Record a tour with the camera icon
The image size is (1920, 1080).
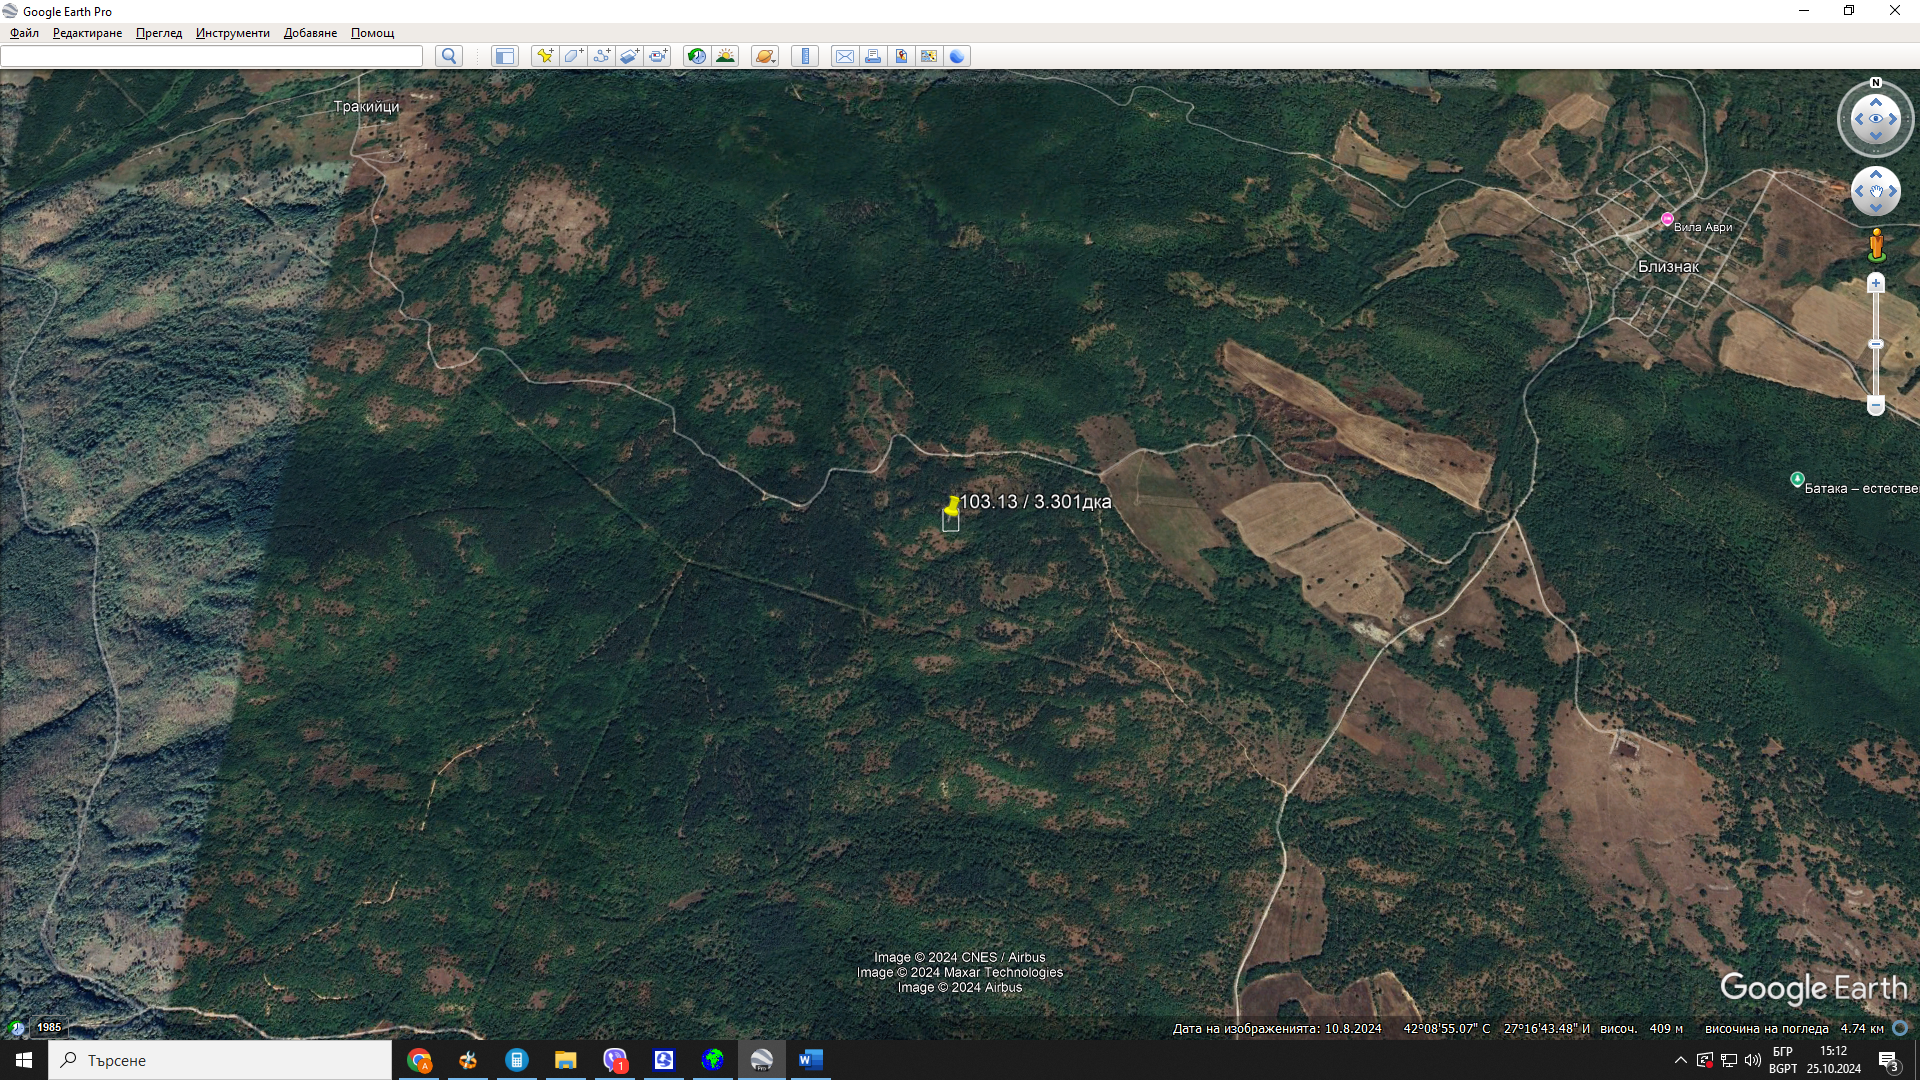tap(657, 56)
